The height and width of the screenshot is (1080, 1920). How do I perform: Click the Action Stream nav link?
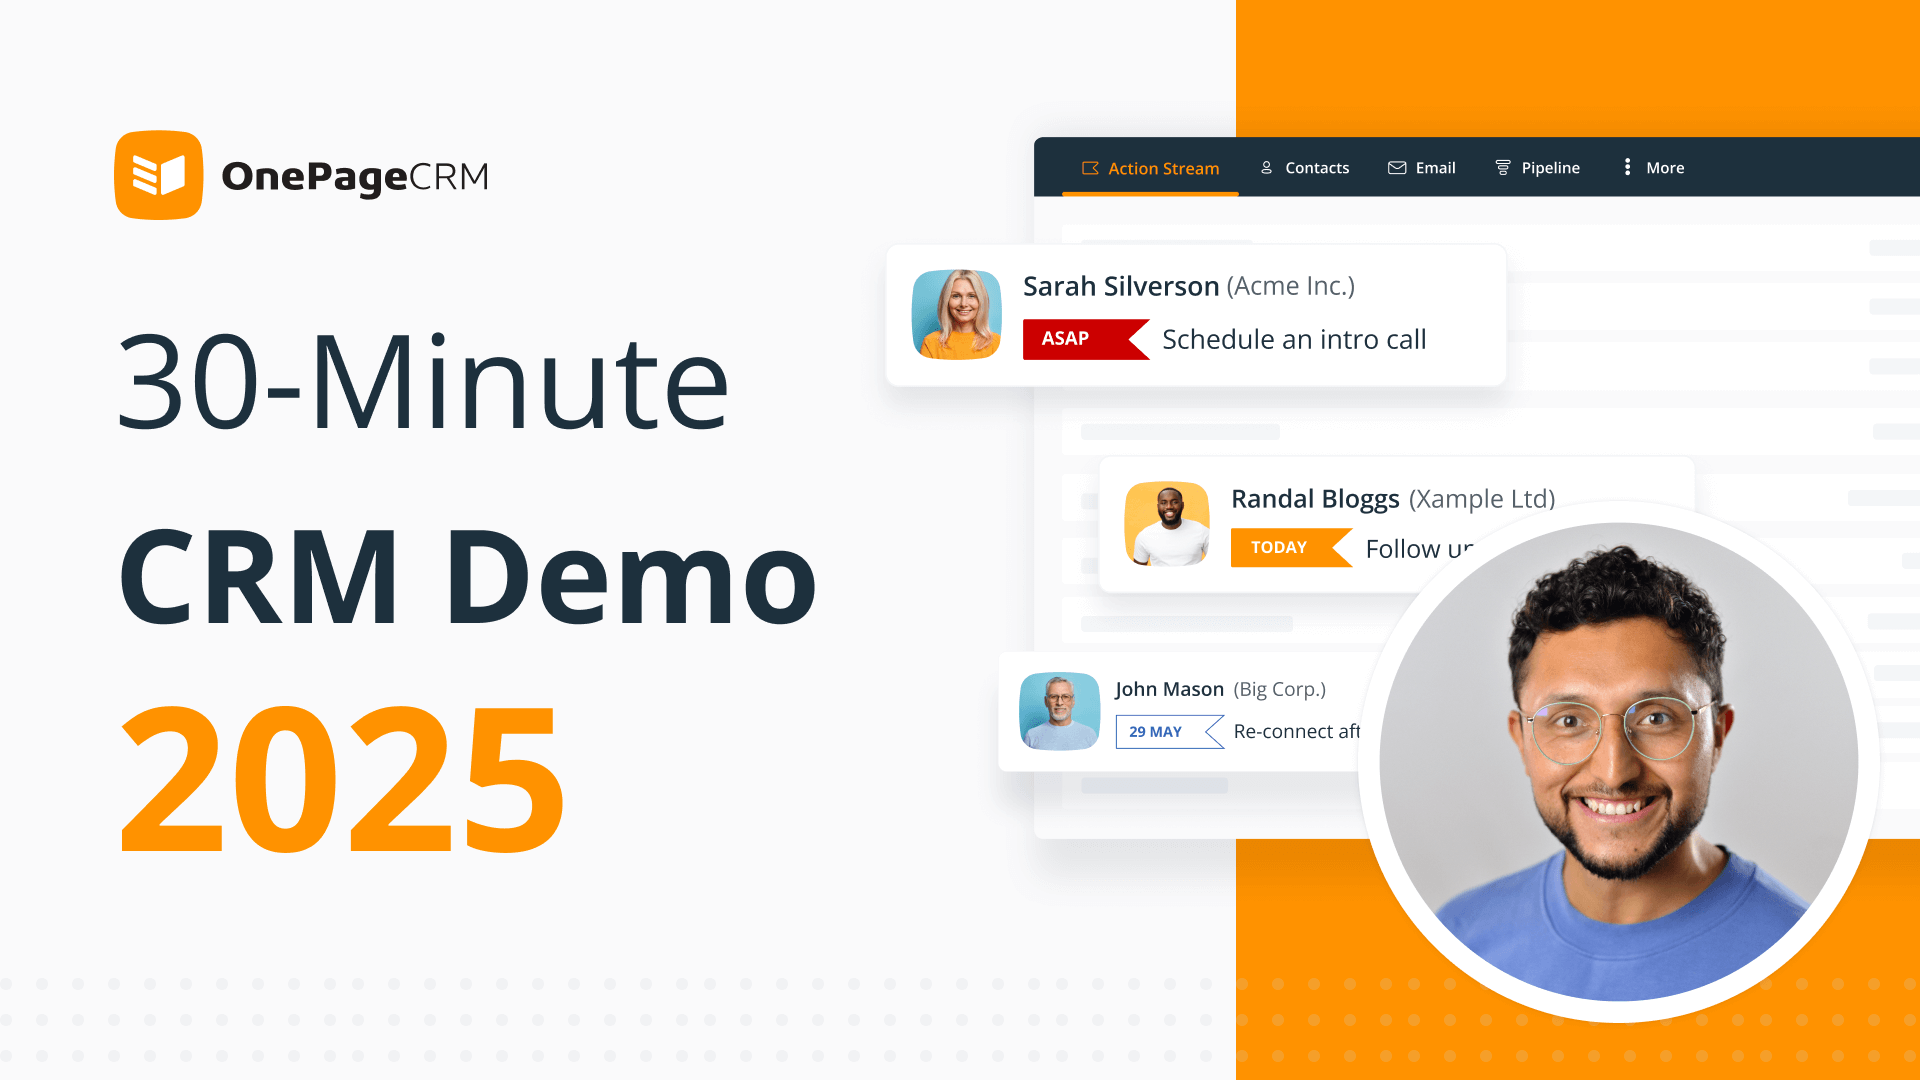tap(1150, 167)
